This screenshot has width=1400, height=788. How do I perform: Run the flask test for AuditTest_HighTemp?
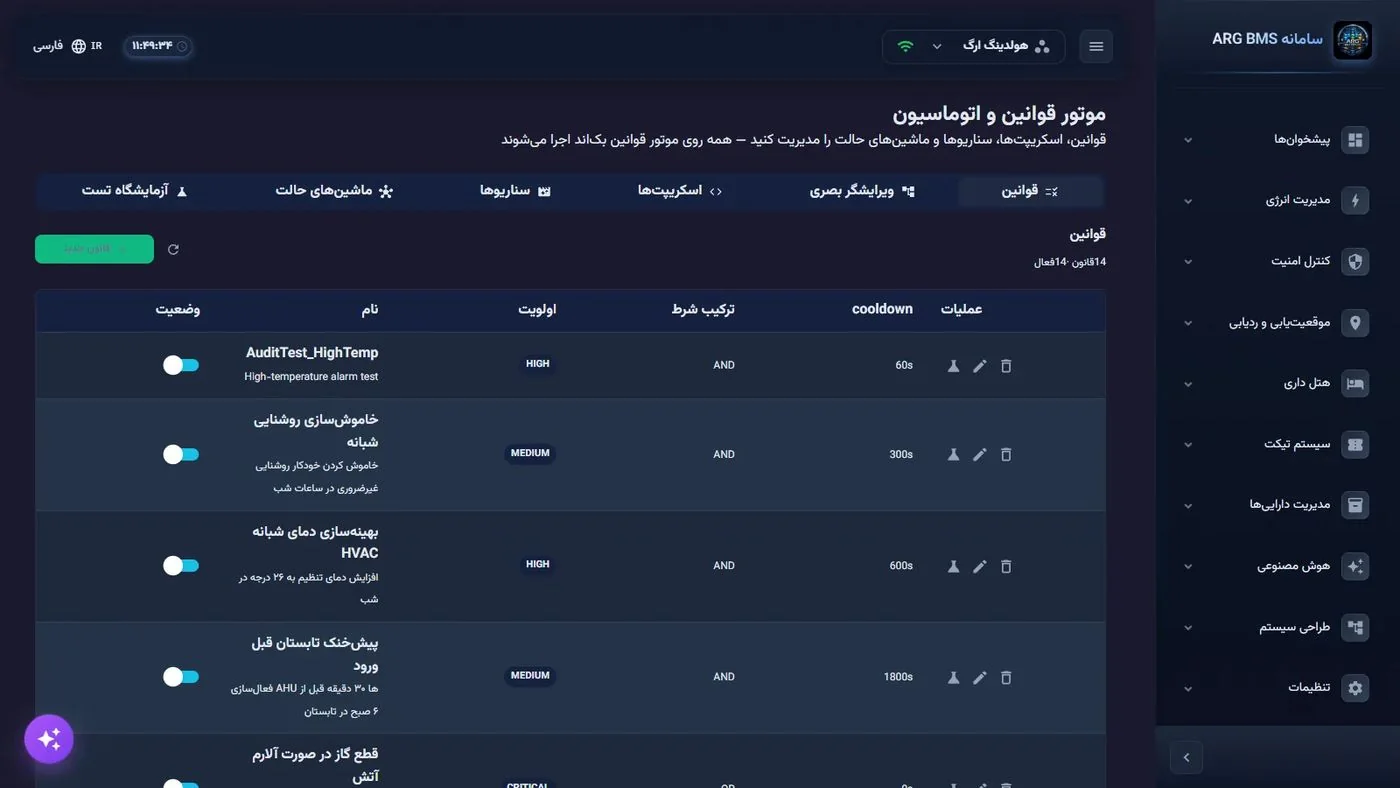[954, 366]
